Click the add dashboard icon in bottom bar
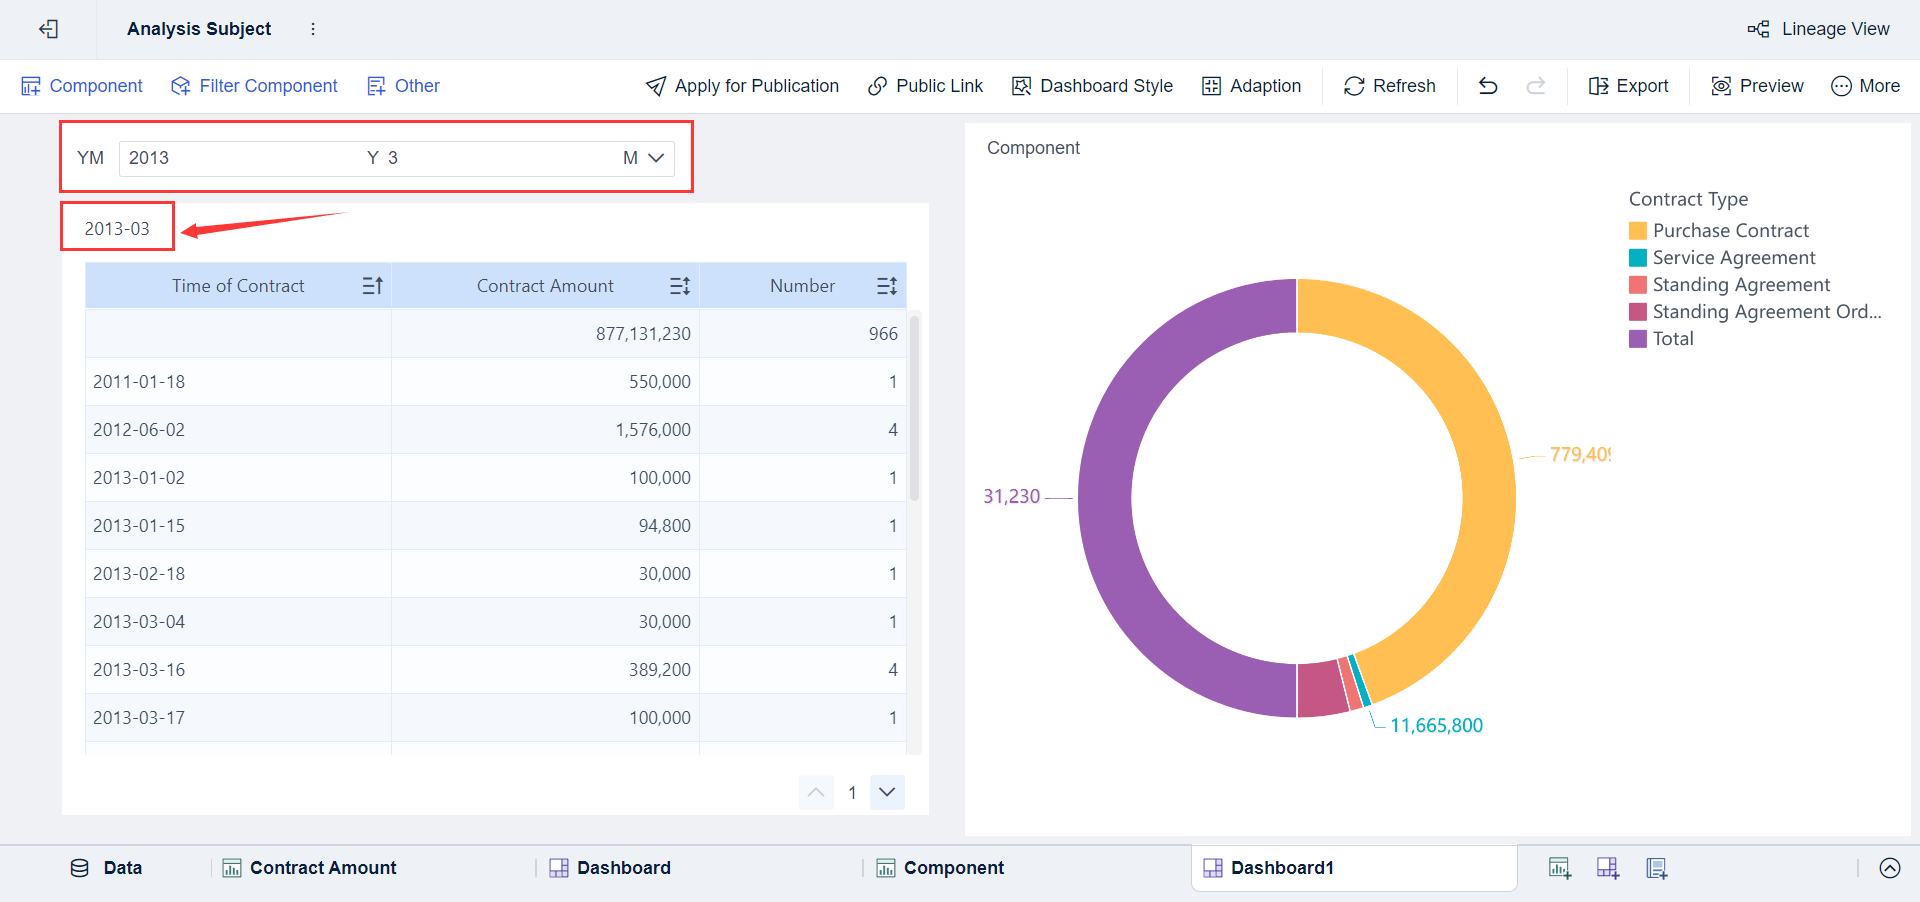 tap(1607, 868)
